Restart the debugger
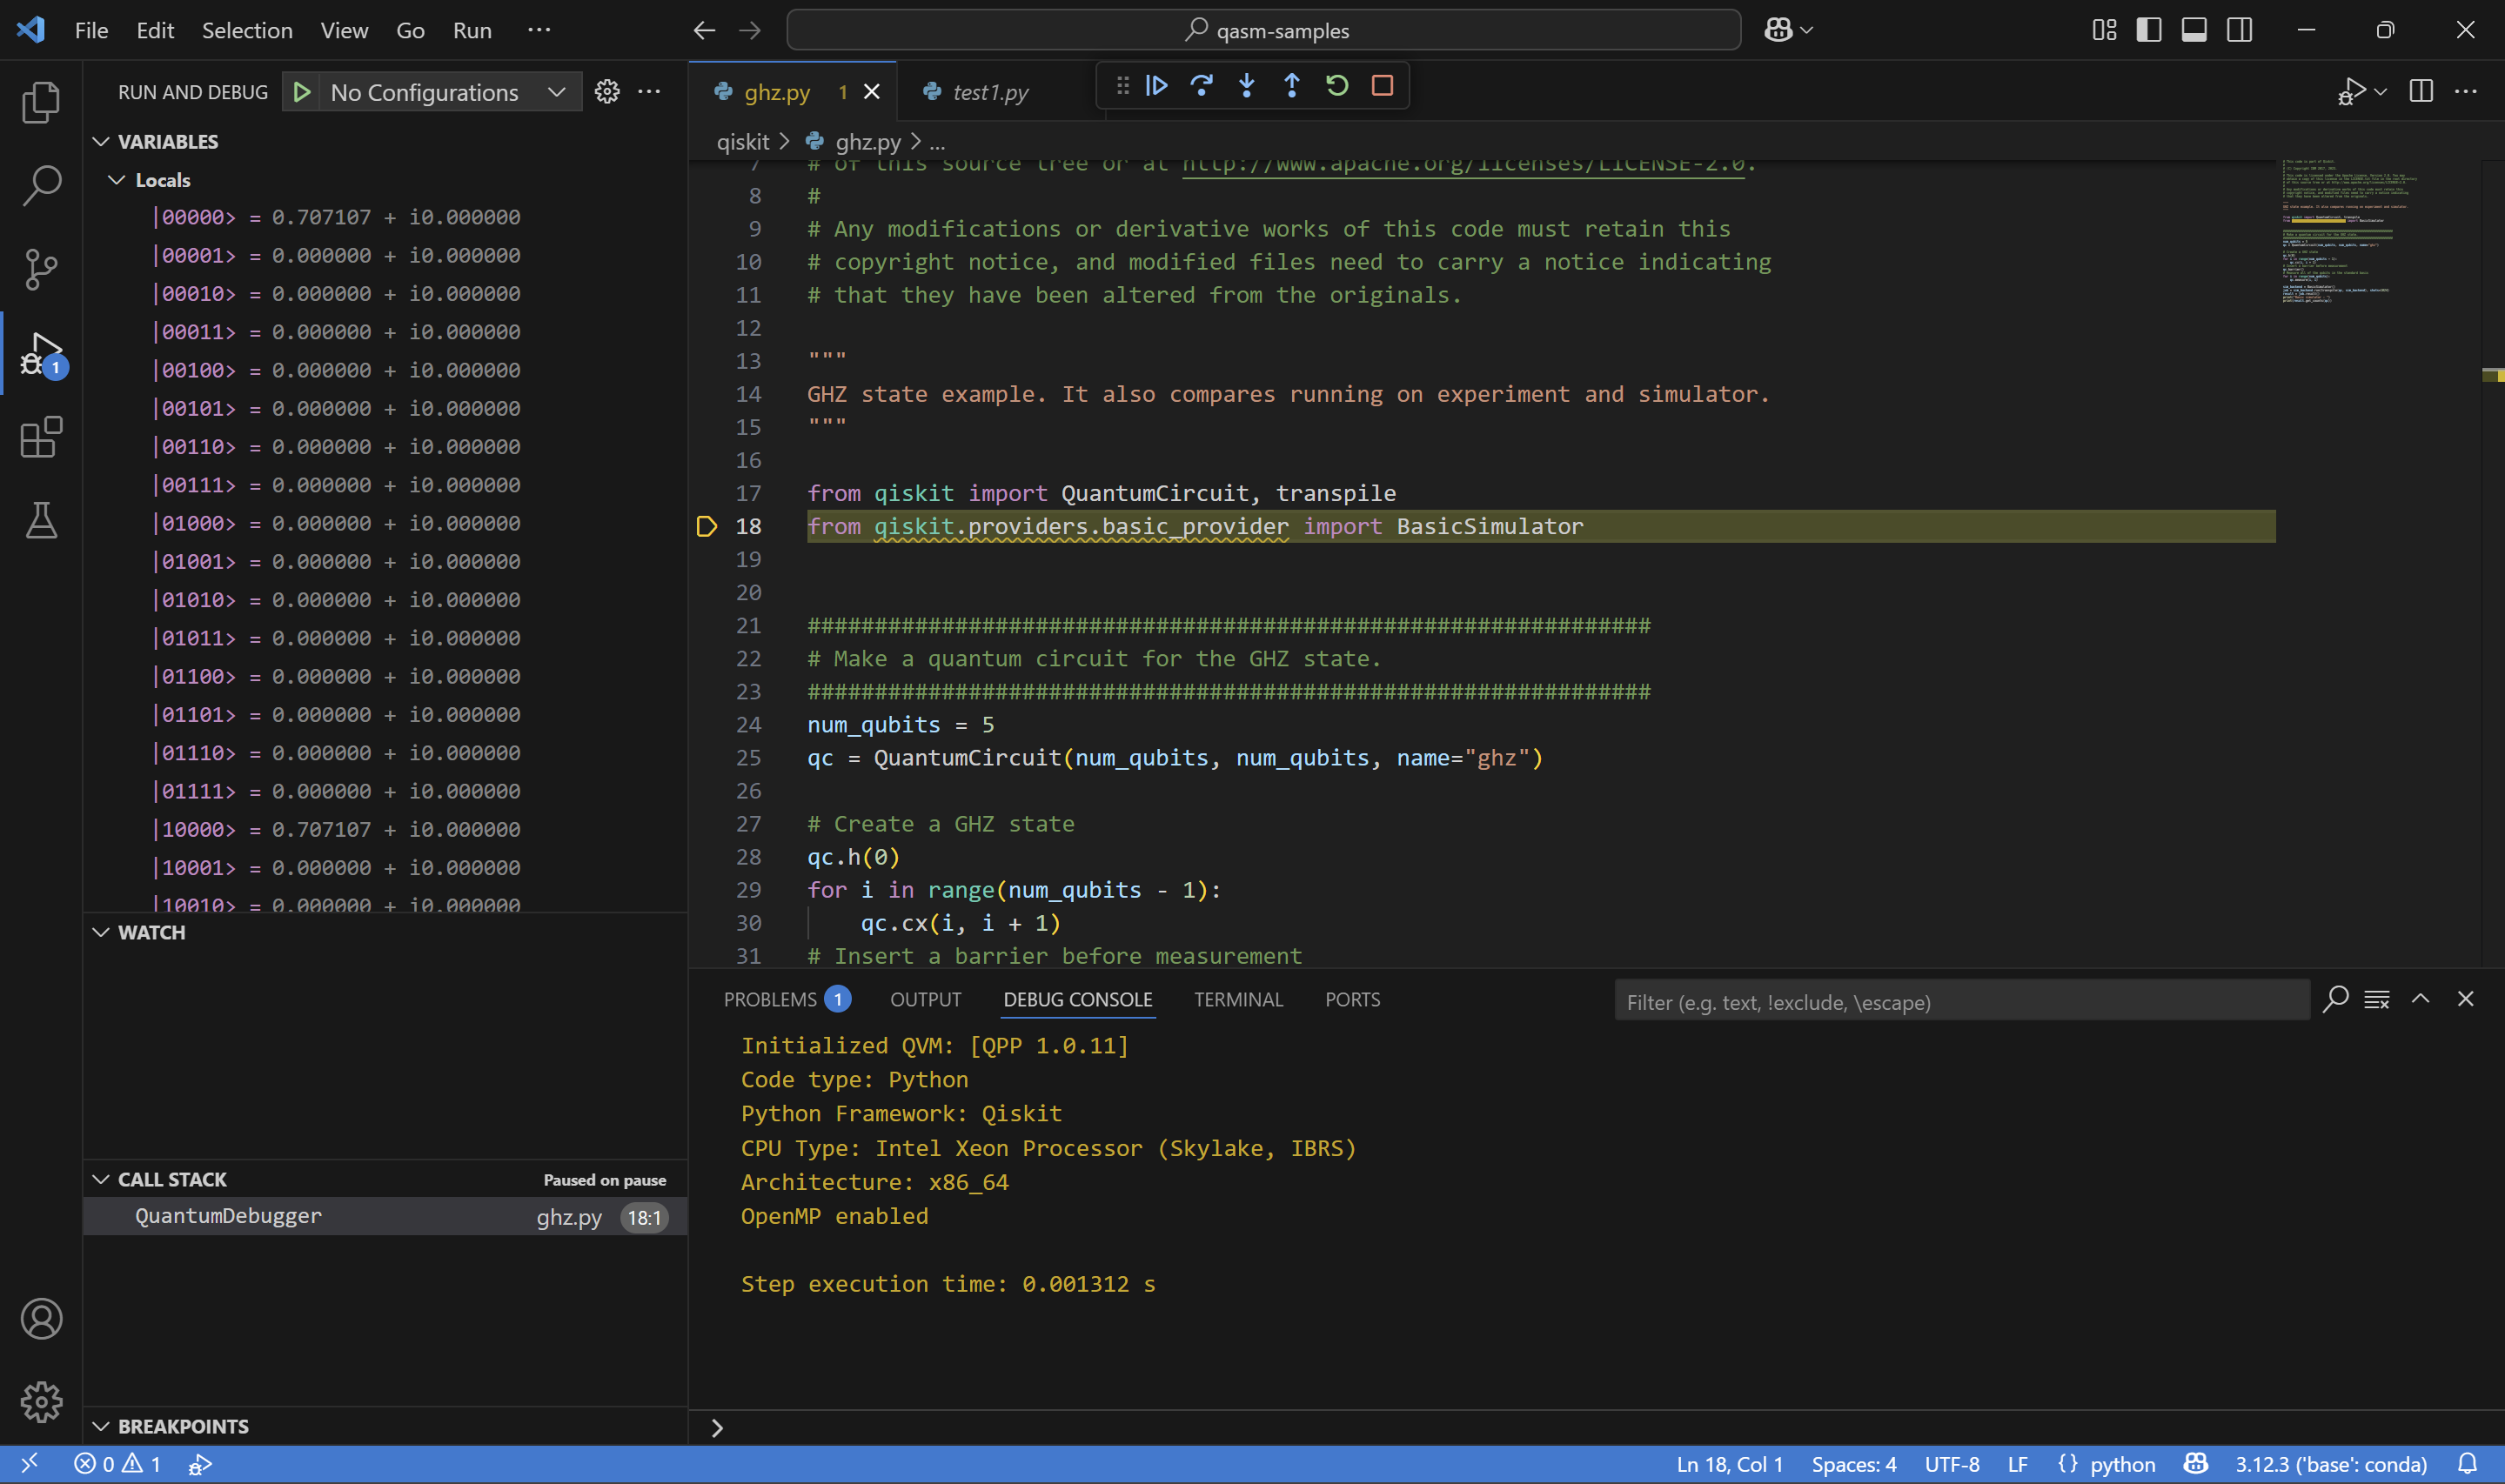 point(1337,86)
